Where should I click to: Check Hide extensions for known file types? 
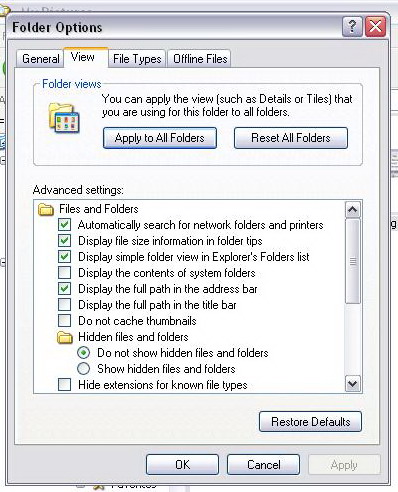click(64, 385)
